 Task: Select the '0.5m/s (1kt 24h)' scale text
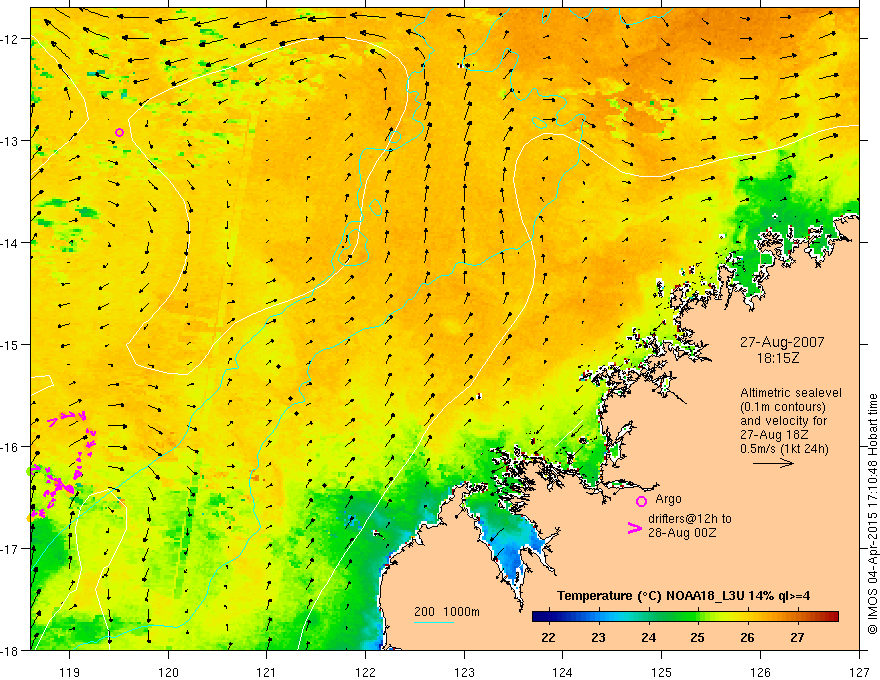(784, 449)
